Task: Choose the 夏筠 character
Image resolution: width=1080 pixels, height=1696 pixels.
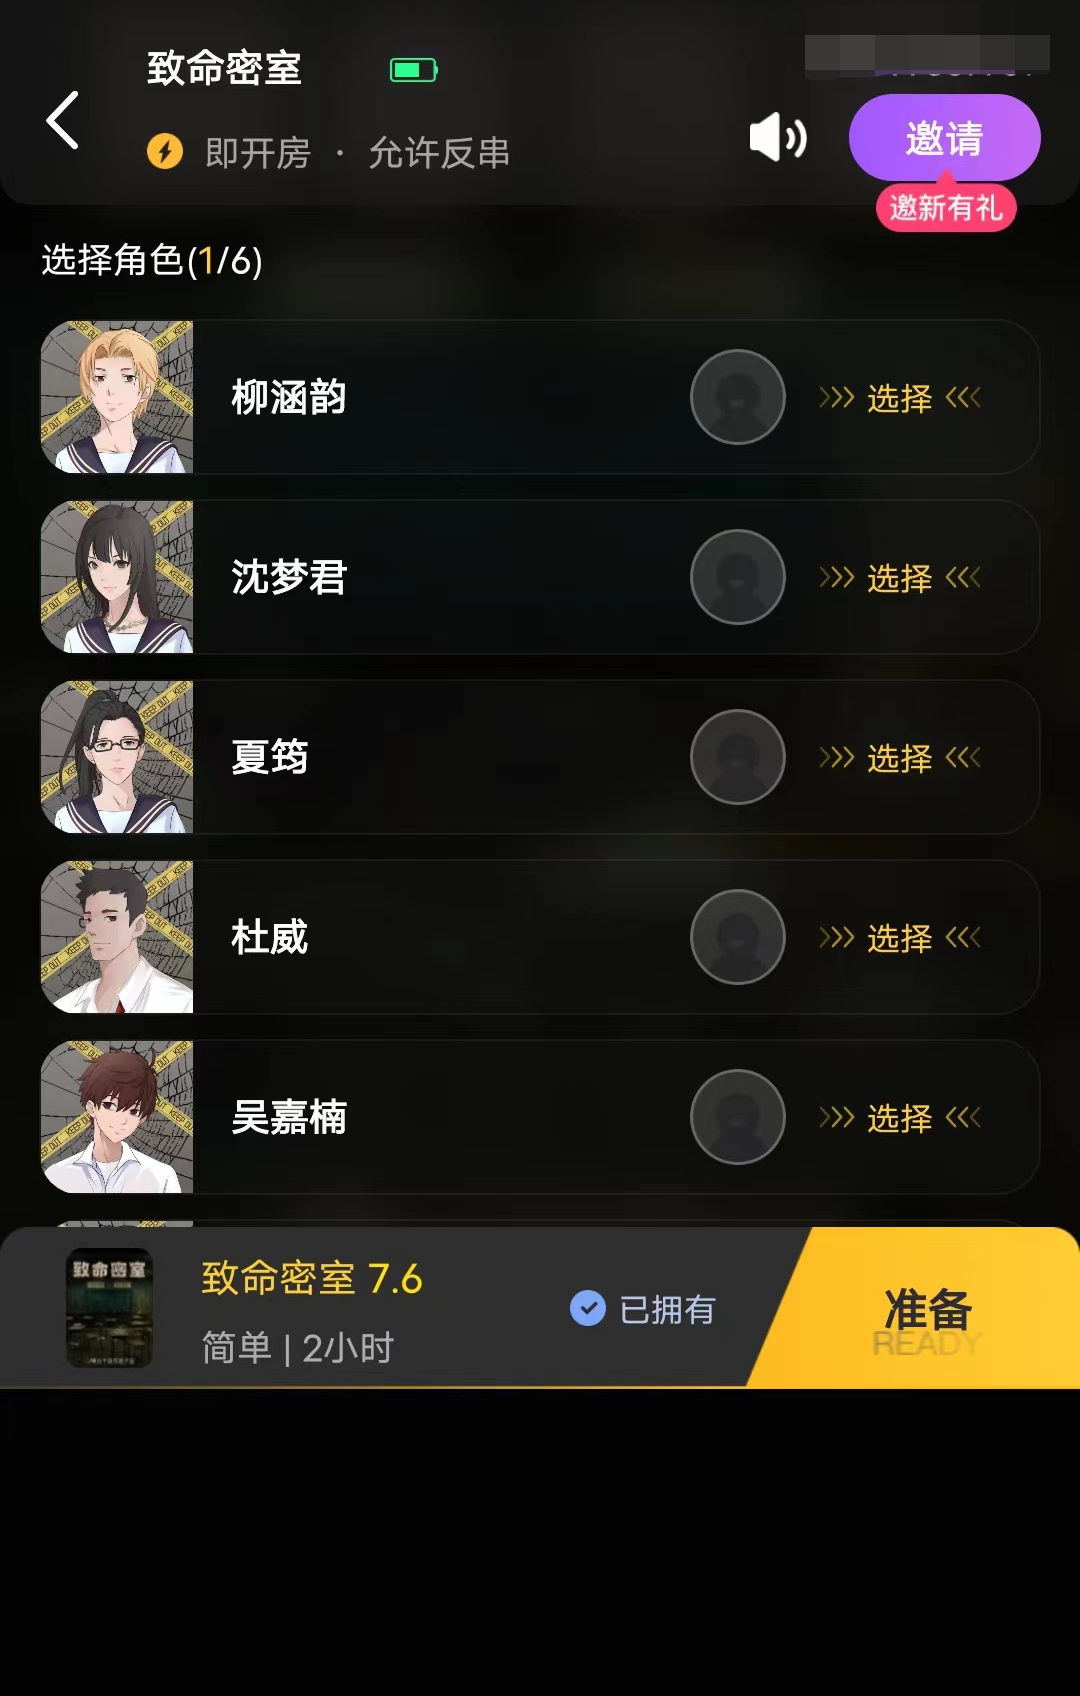Action: point(900,758)
